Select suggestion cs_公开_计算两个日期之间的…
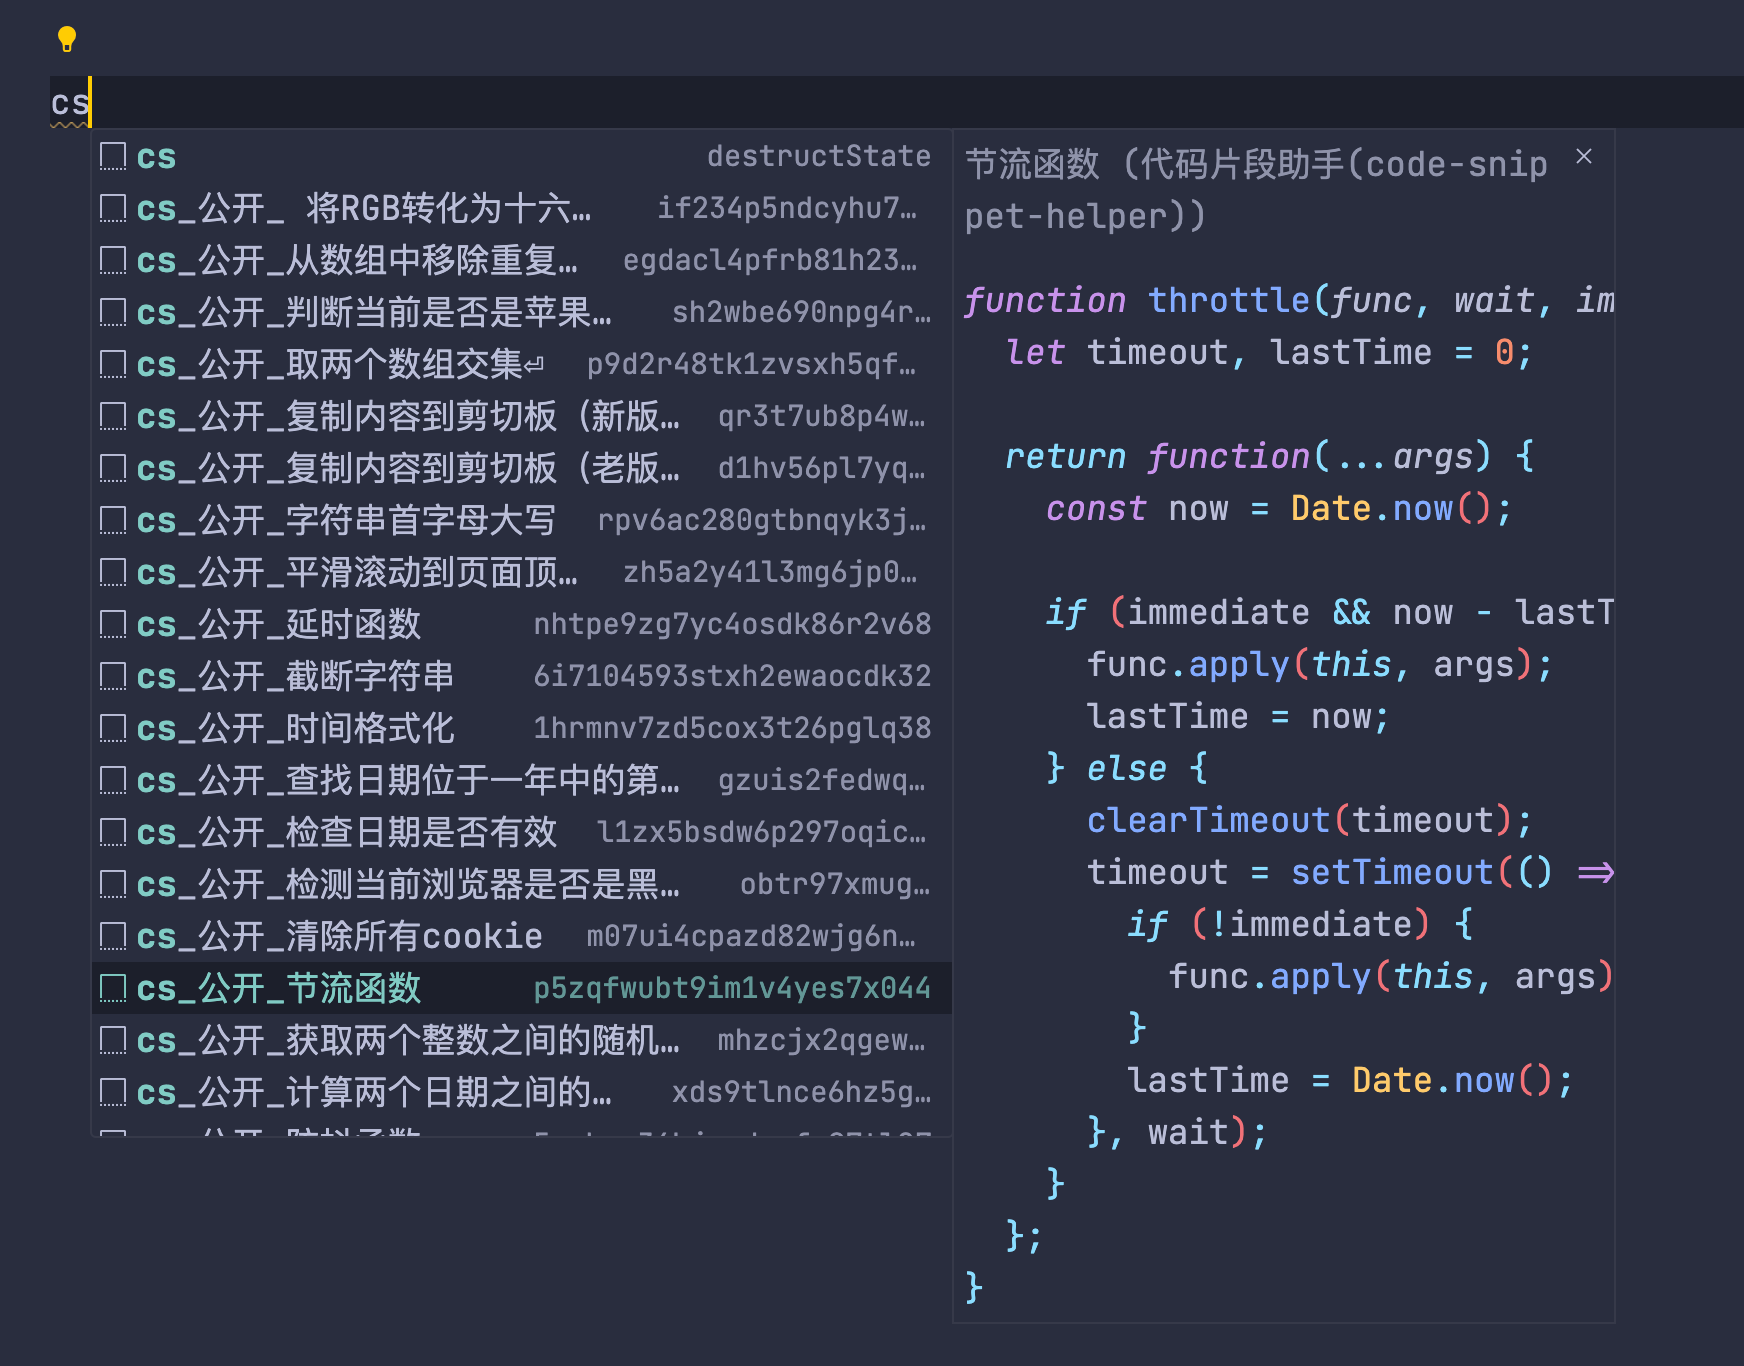This screenshot has width=1744, height=1366. click(x=521, y=1092)
